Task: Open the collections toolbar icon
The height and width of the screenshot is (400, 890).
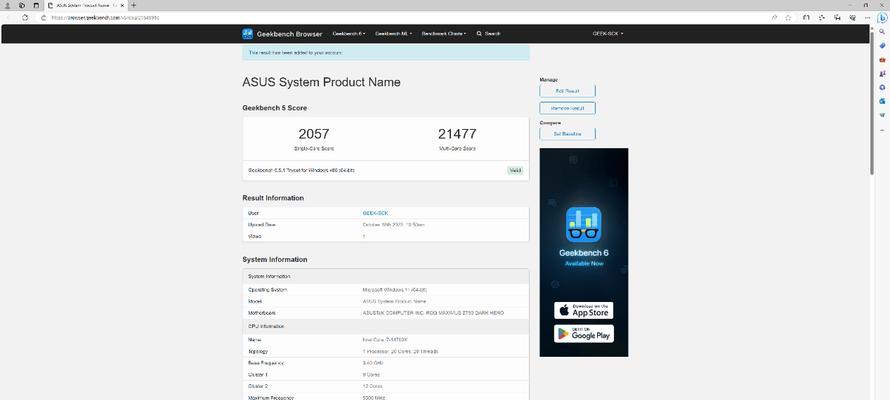Action: tap(837, 18)
